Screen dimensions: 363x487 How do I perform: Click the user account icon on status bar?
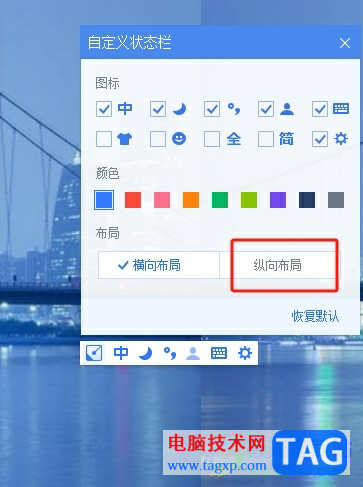click(193, 353)
